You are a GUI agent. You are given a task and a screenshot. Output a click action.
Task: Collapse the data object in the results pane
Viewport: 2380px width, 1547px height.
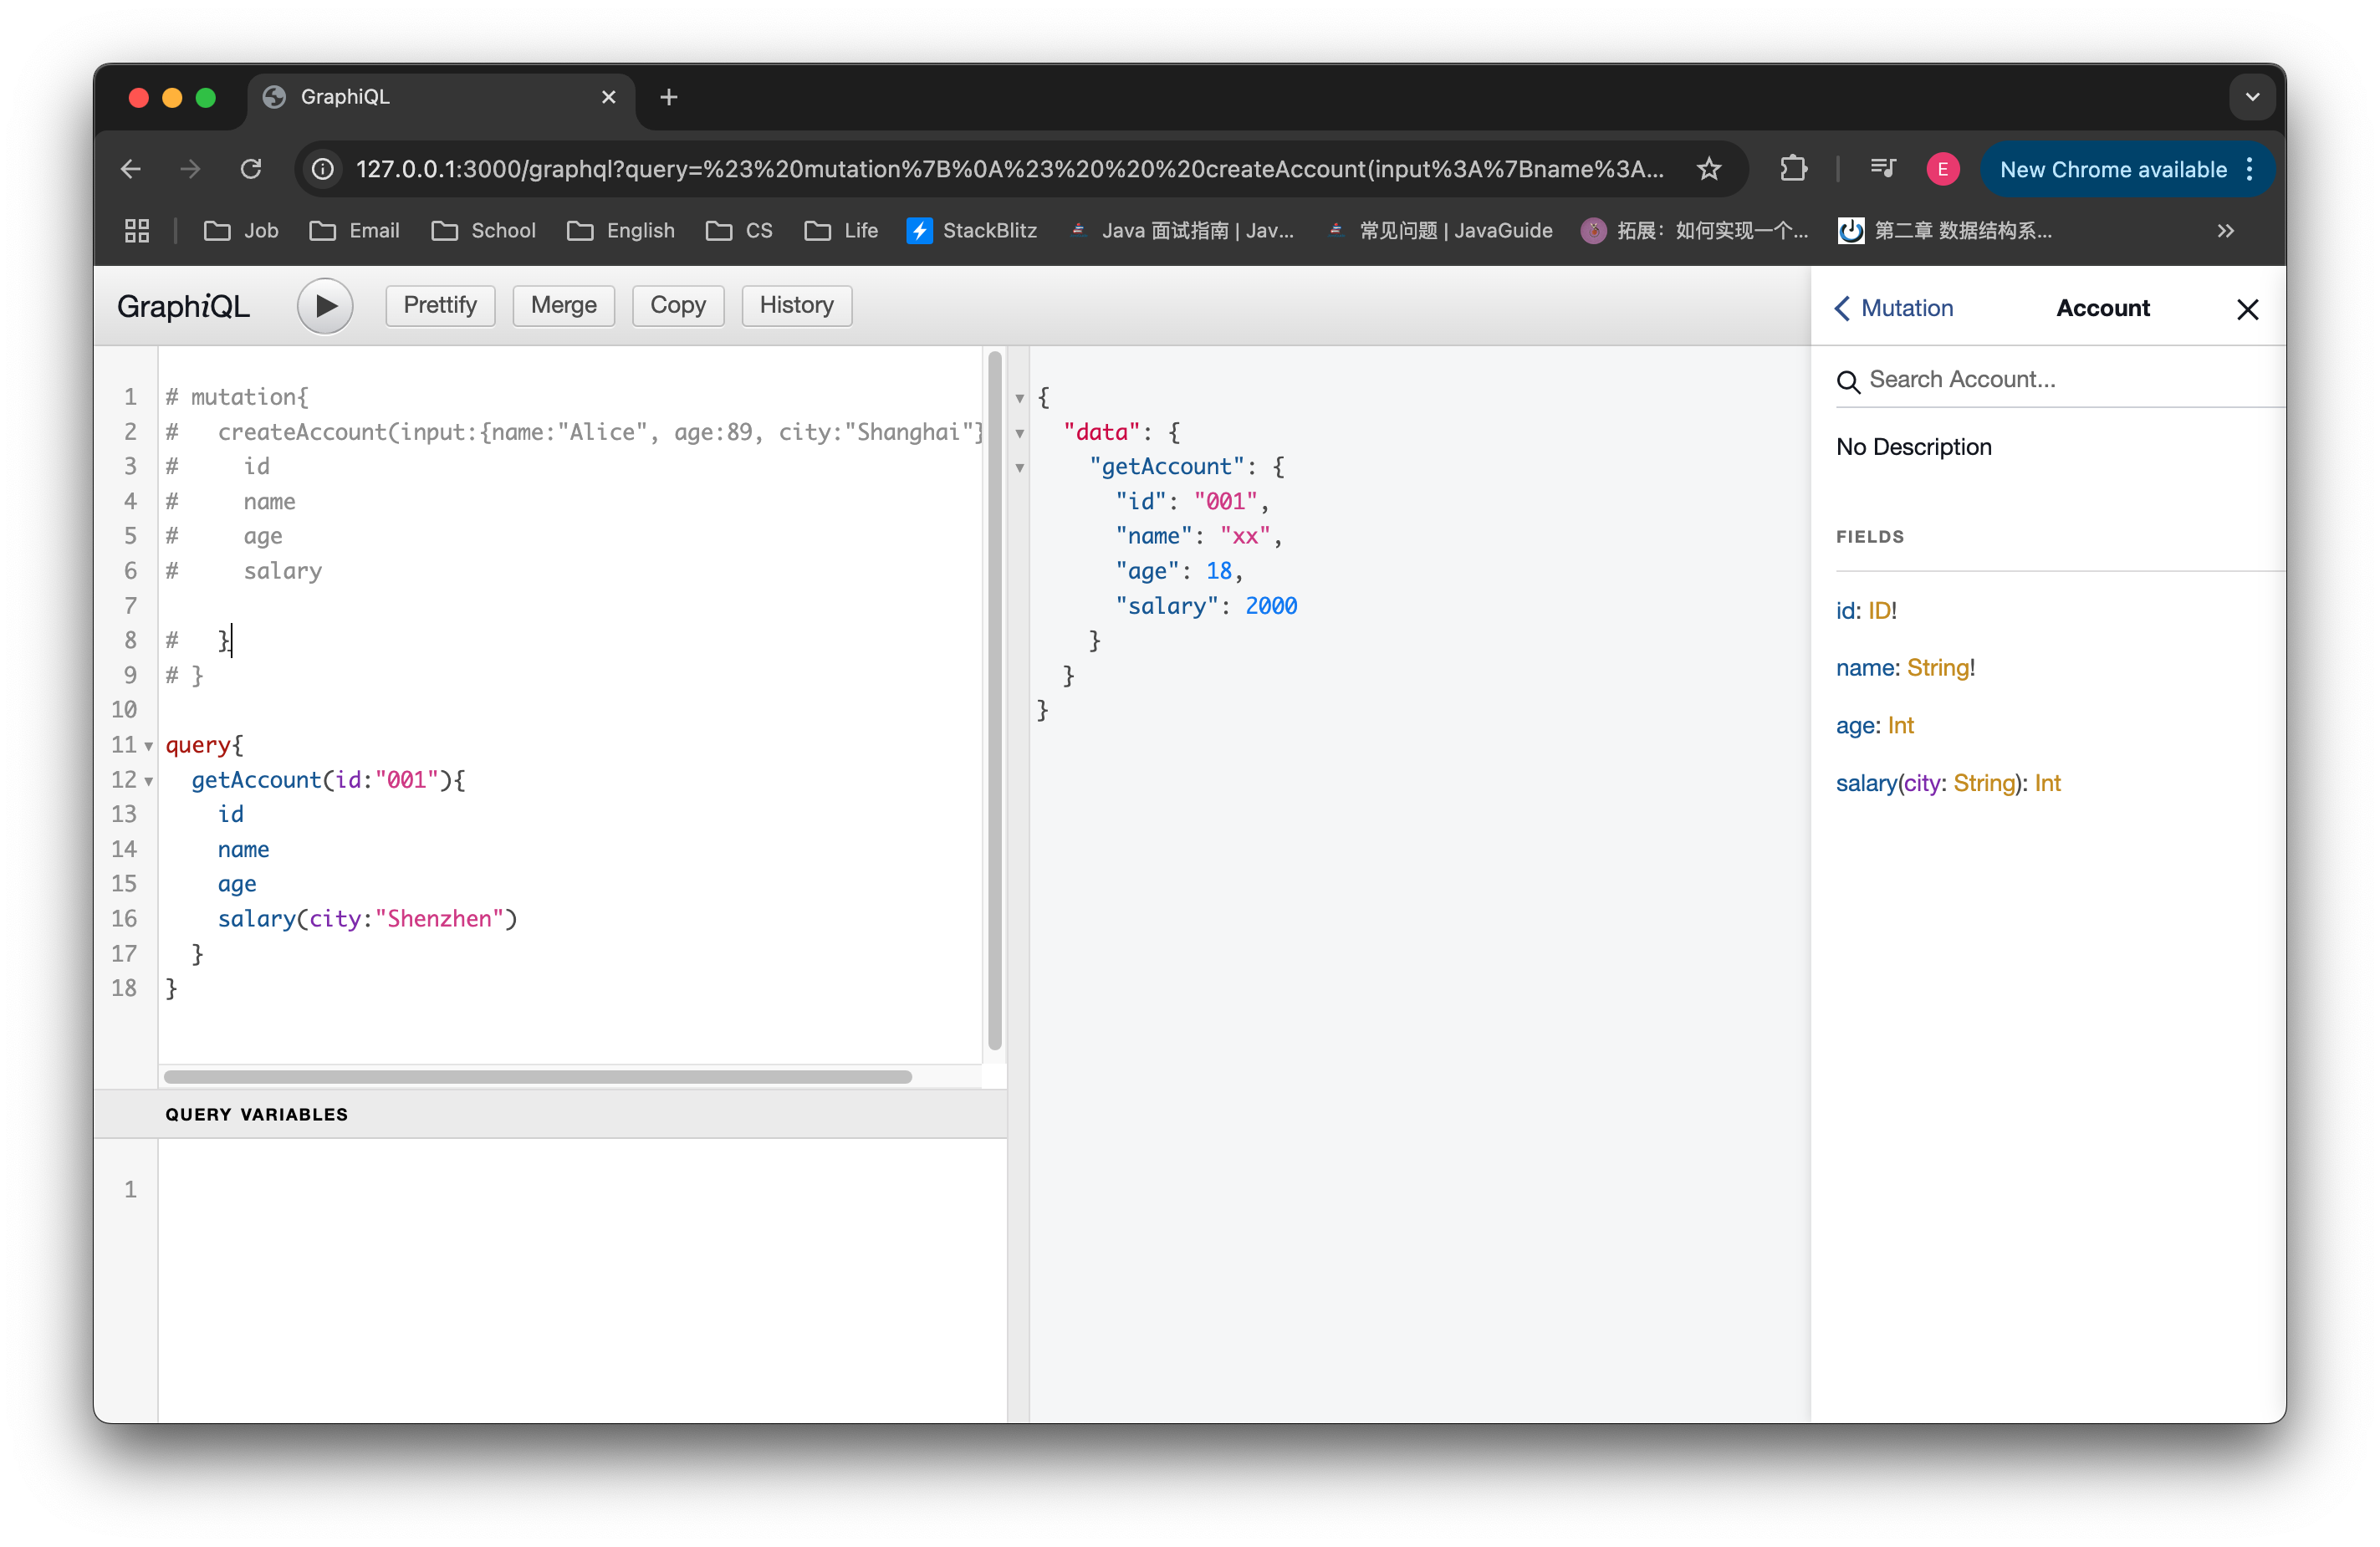pyautogui.click(x=1019, y=432)
